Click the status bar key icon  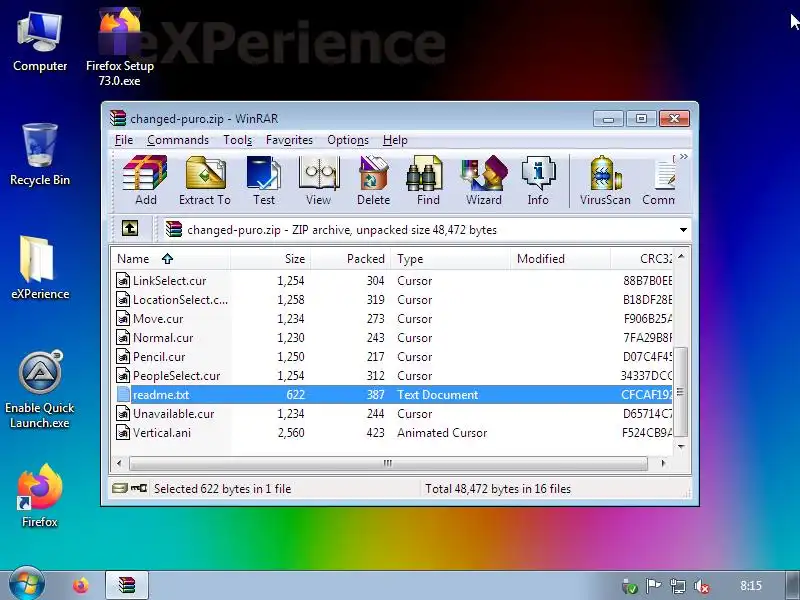pos(139,488)
